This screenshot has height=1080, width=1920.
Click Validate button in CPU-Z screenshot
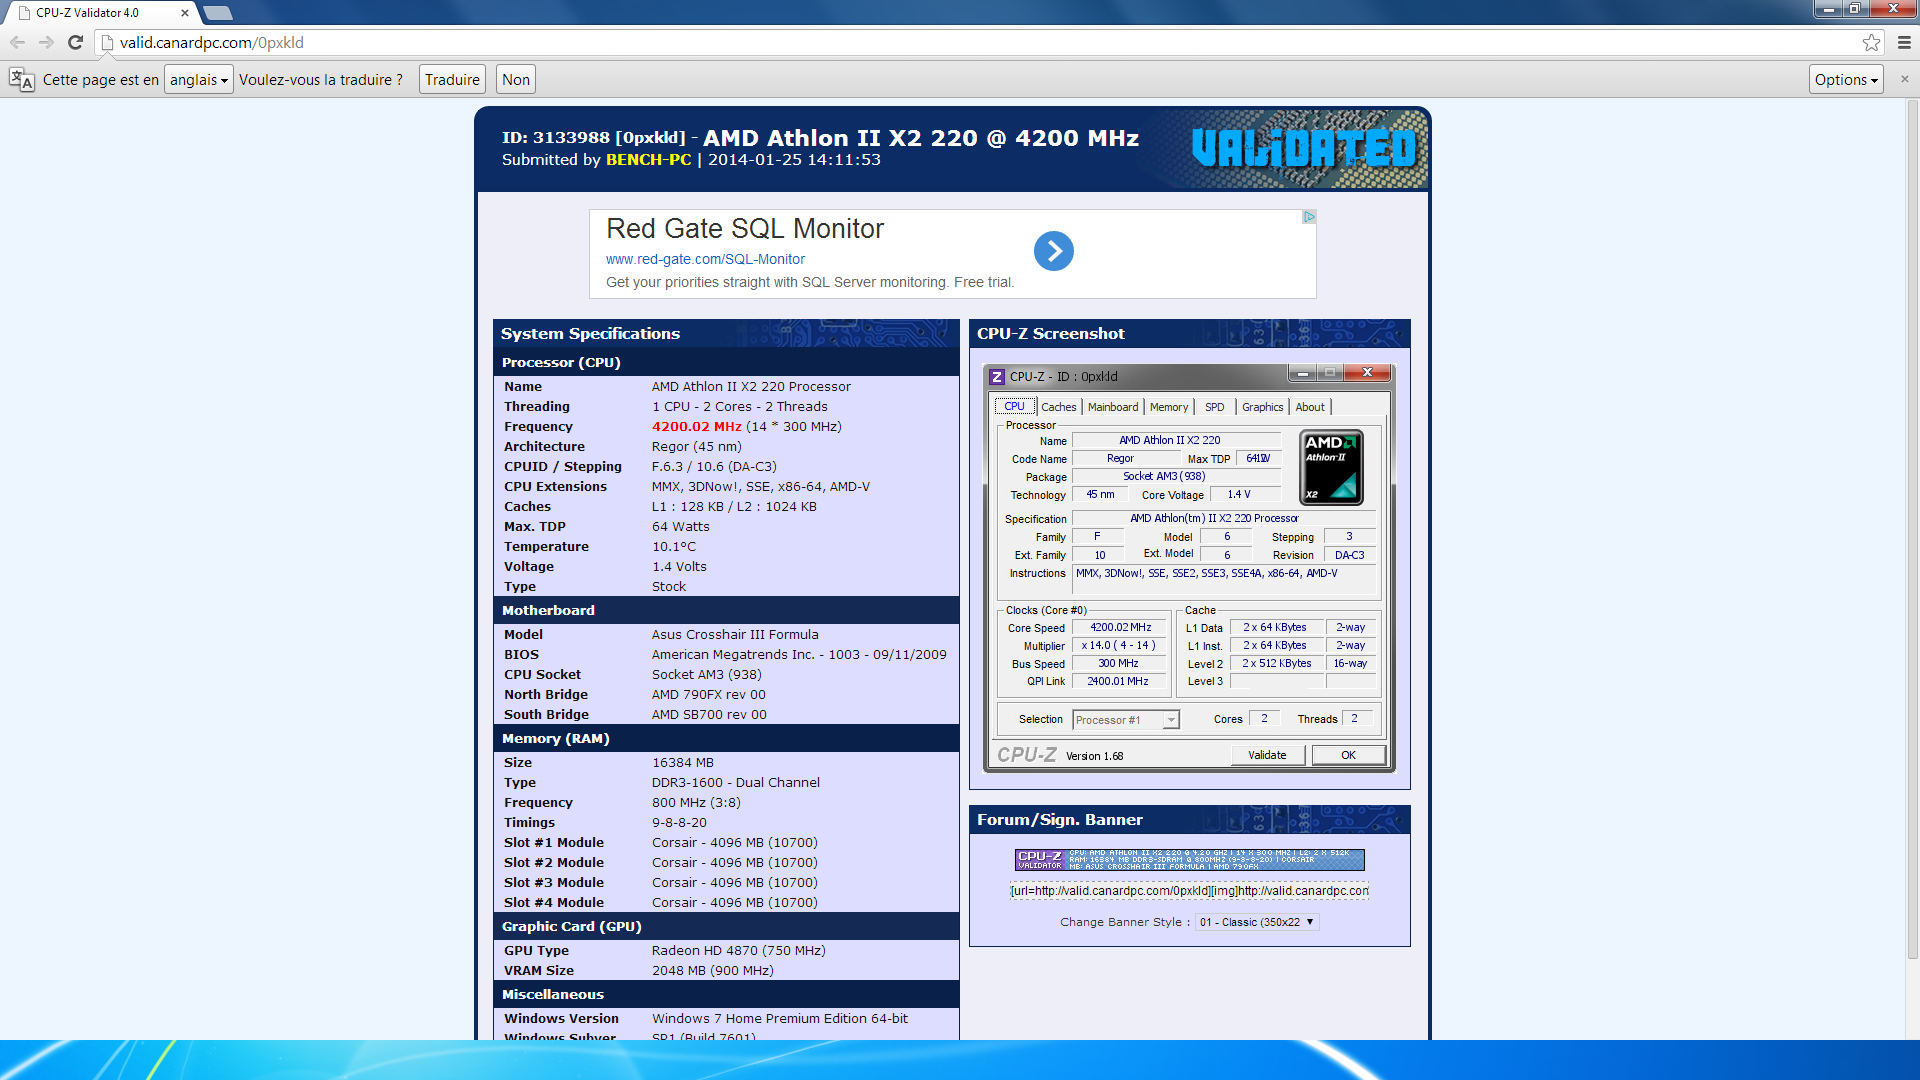[x=1267, y=755]
